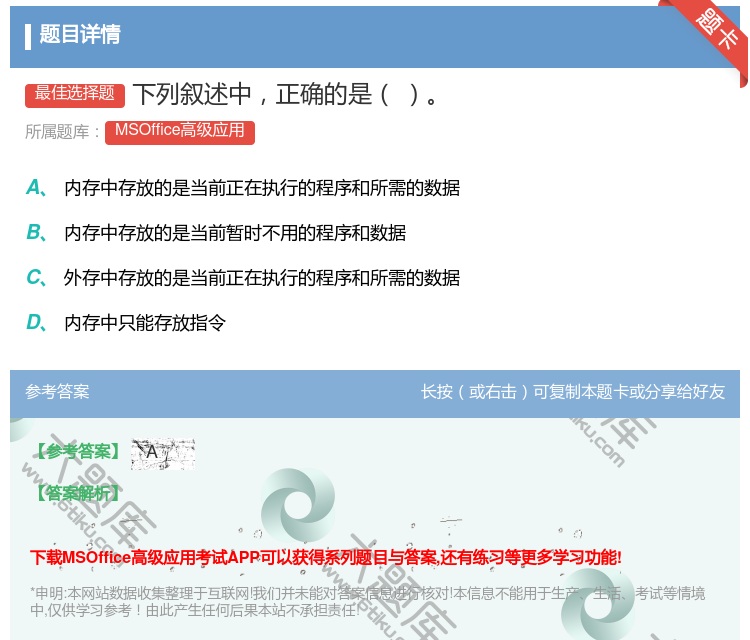Select option D 内存中只能存放指令
The height and width of the screenshot is (640, 750).
tap(145, 323)
